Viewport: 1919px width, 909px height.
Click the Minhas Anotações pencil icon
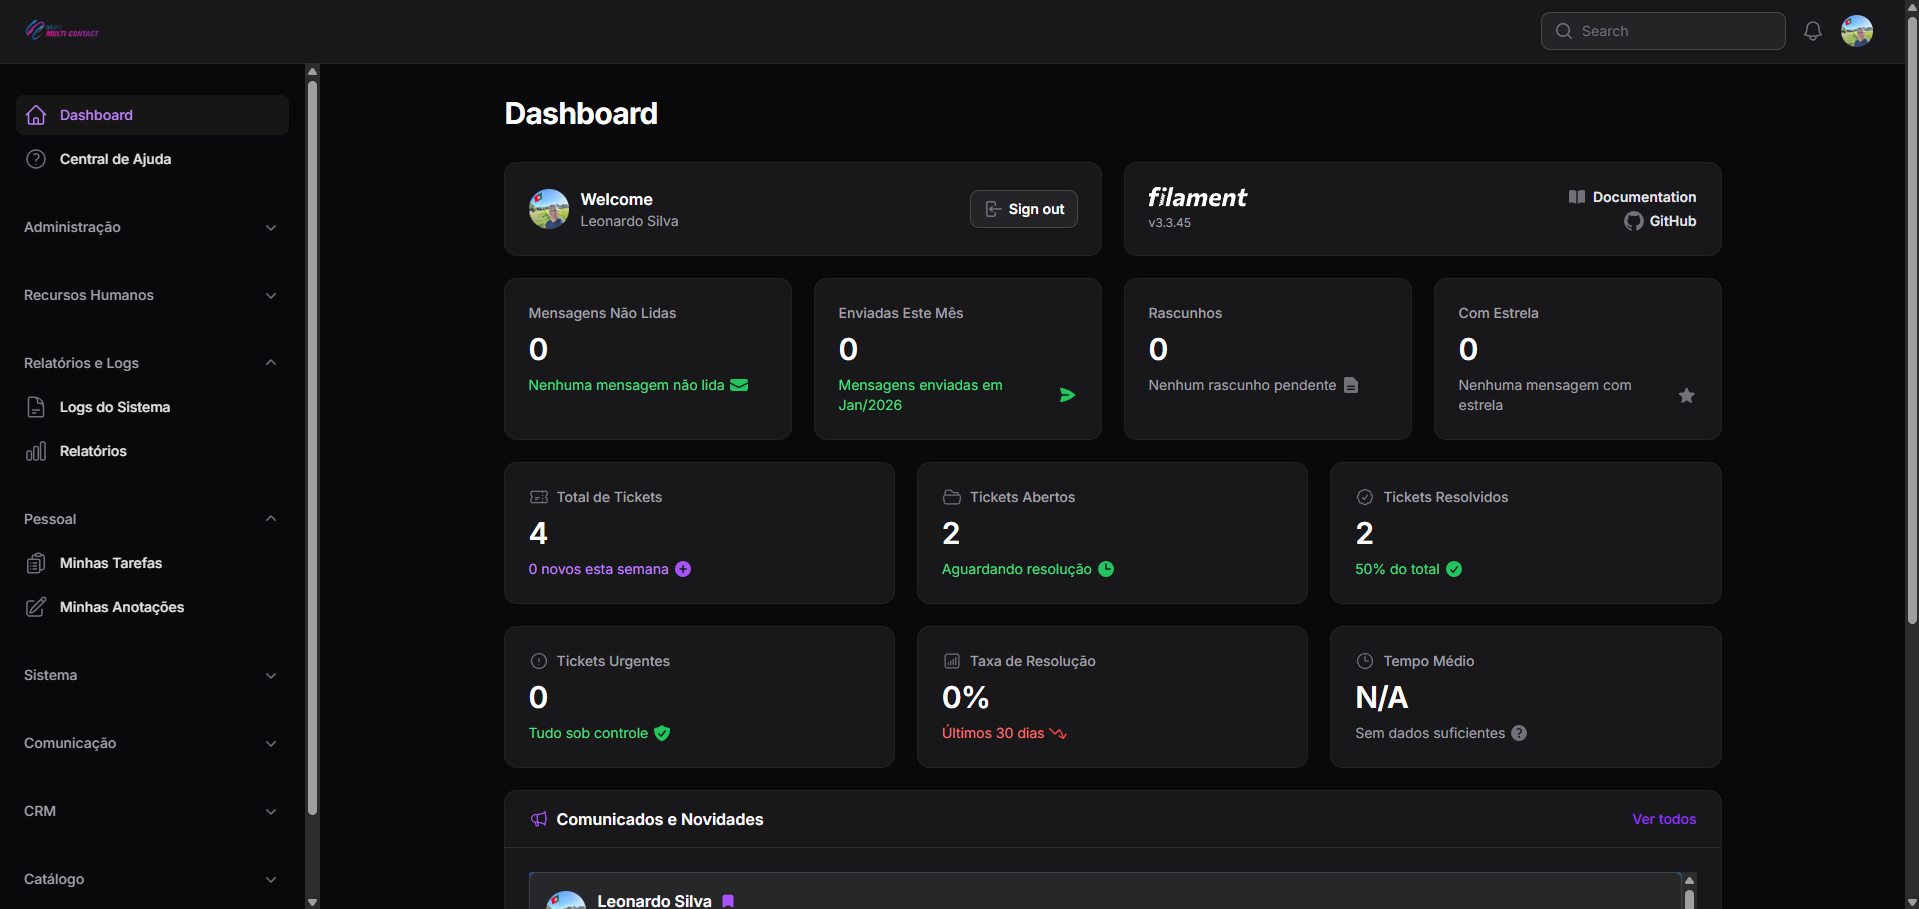[36, 607]
